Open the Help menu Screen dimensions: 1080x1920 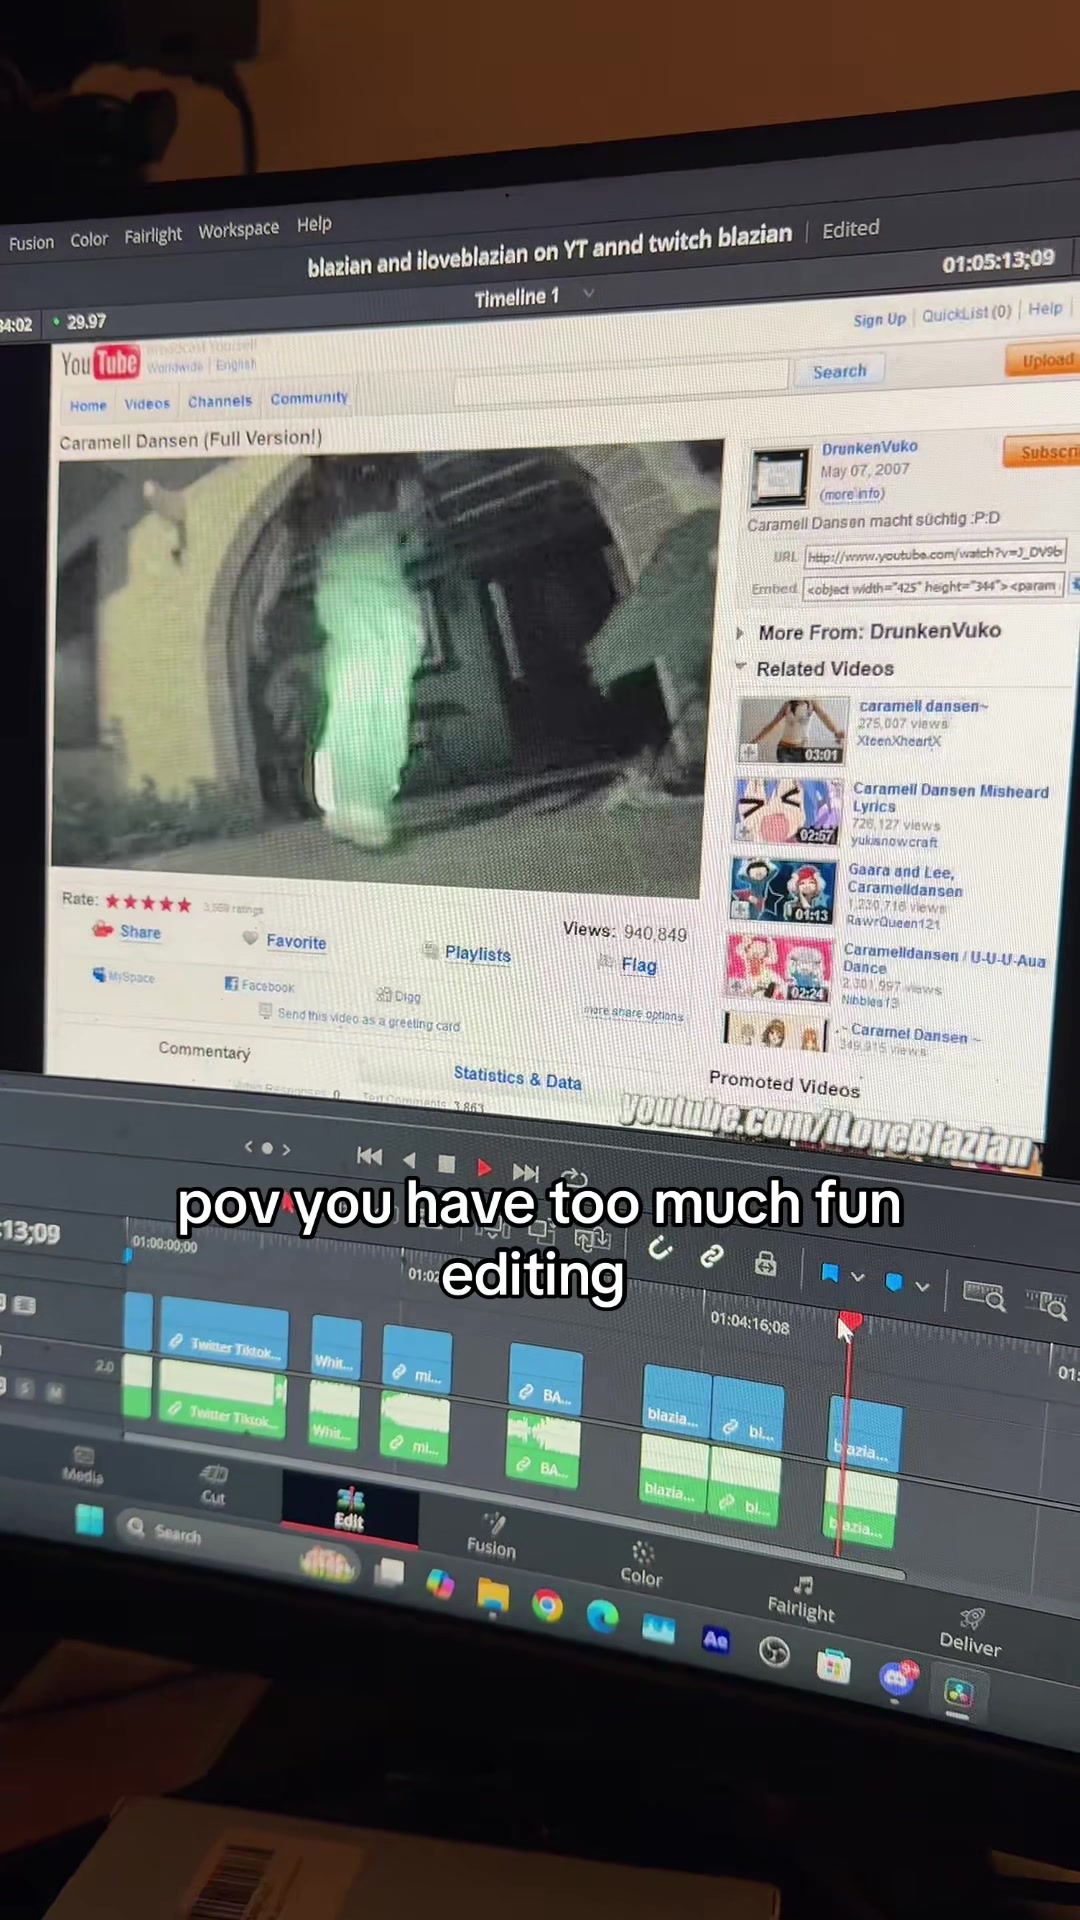point(314,225)
